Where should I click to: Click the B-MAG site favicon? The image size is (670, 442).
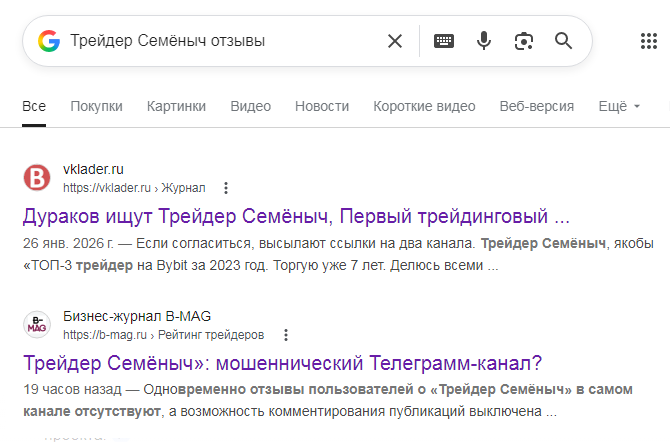37,324
